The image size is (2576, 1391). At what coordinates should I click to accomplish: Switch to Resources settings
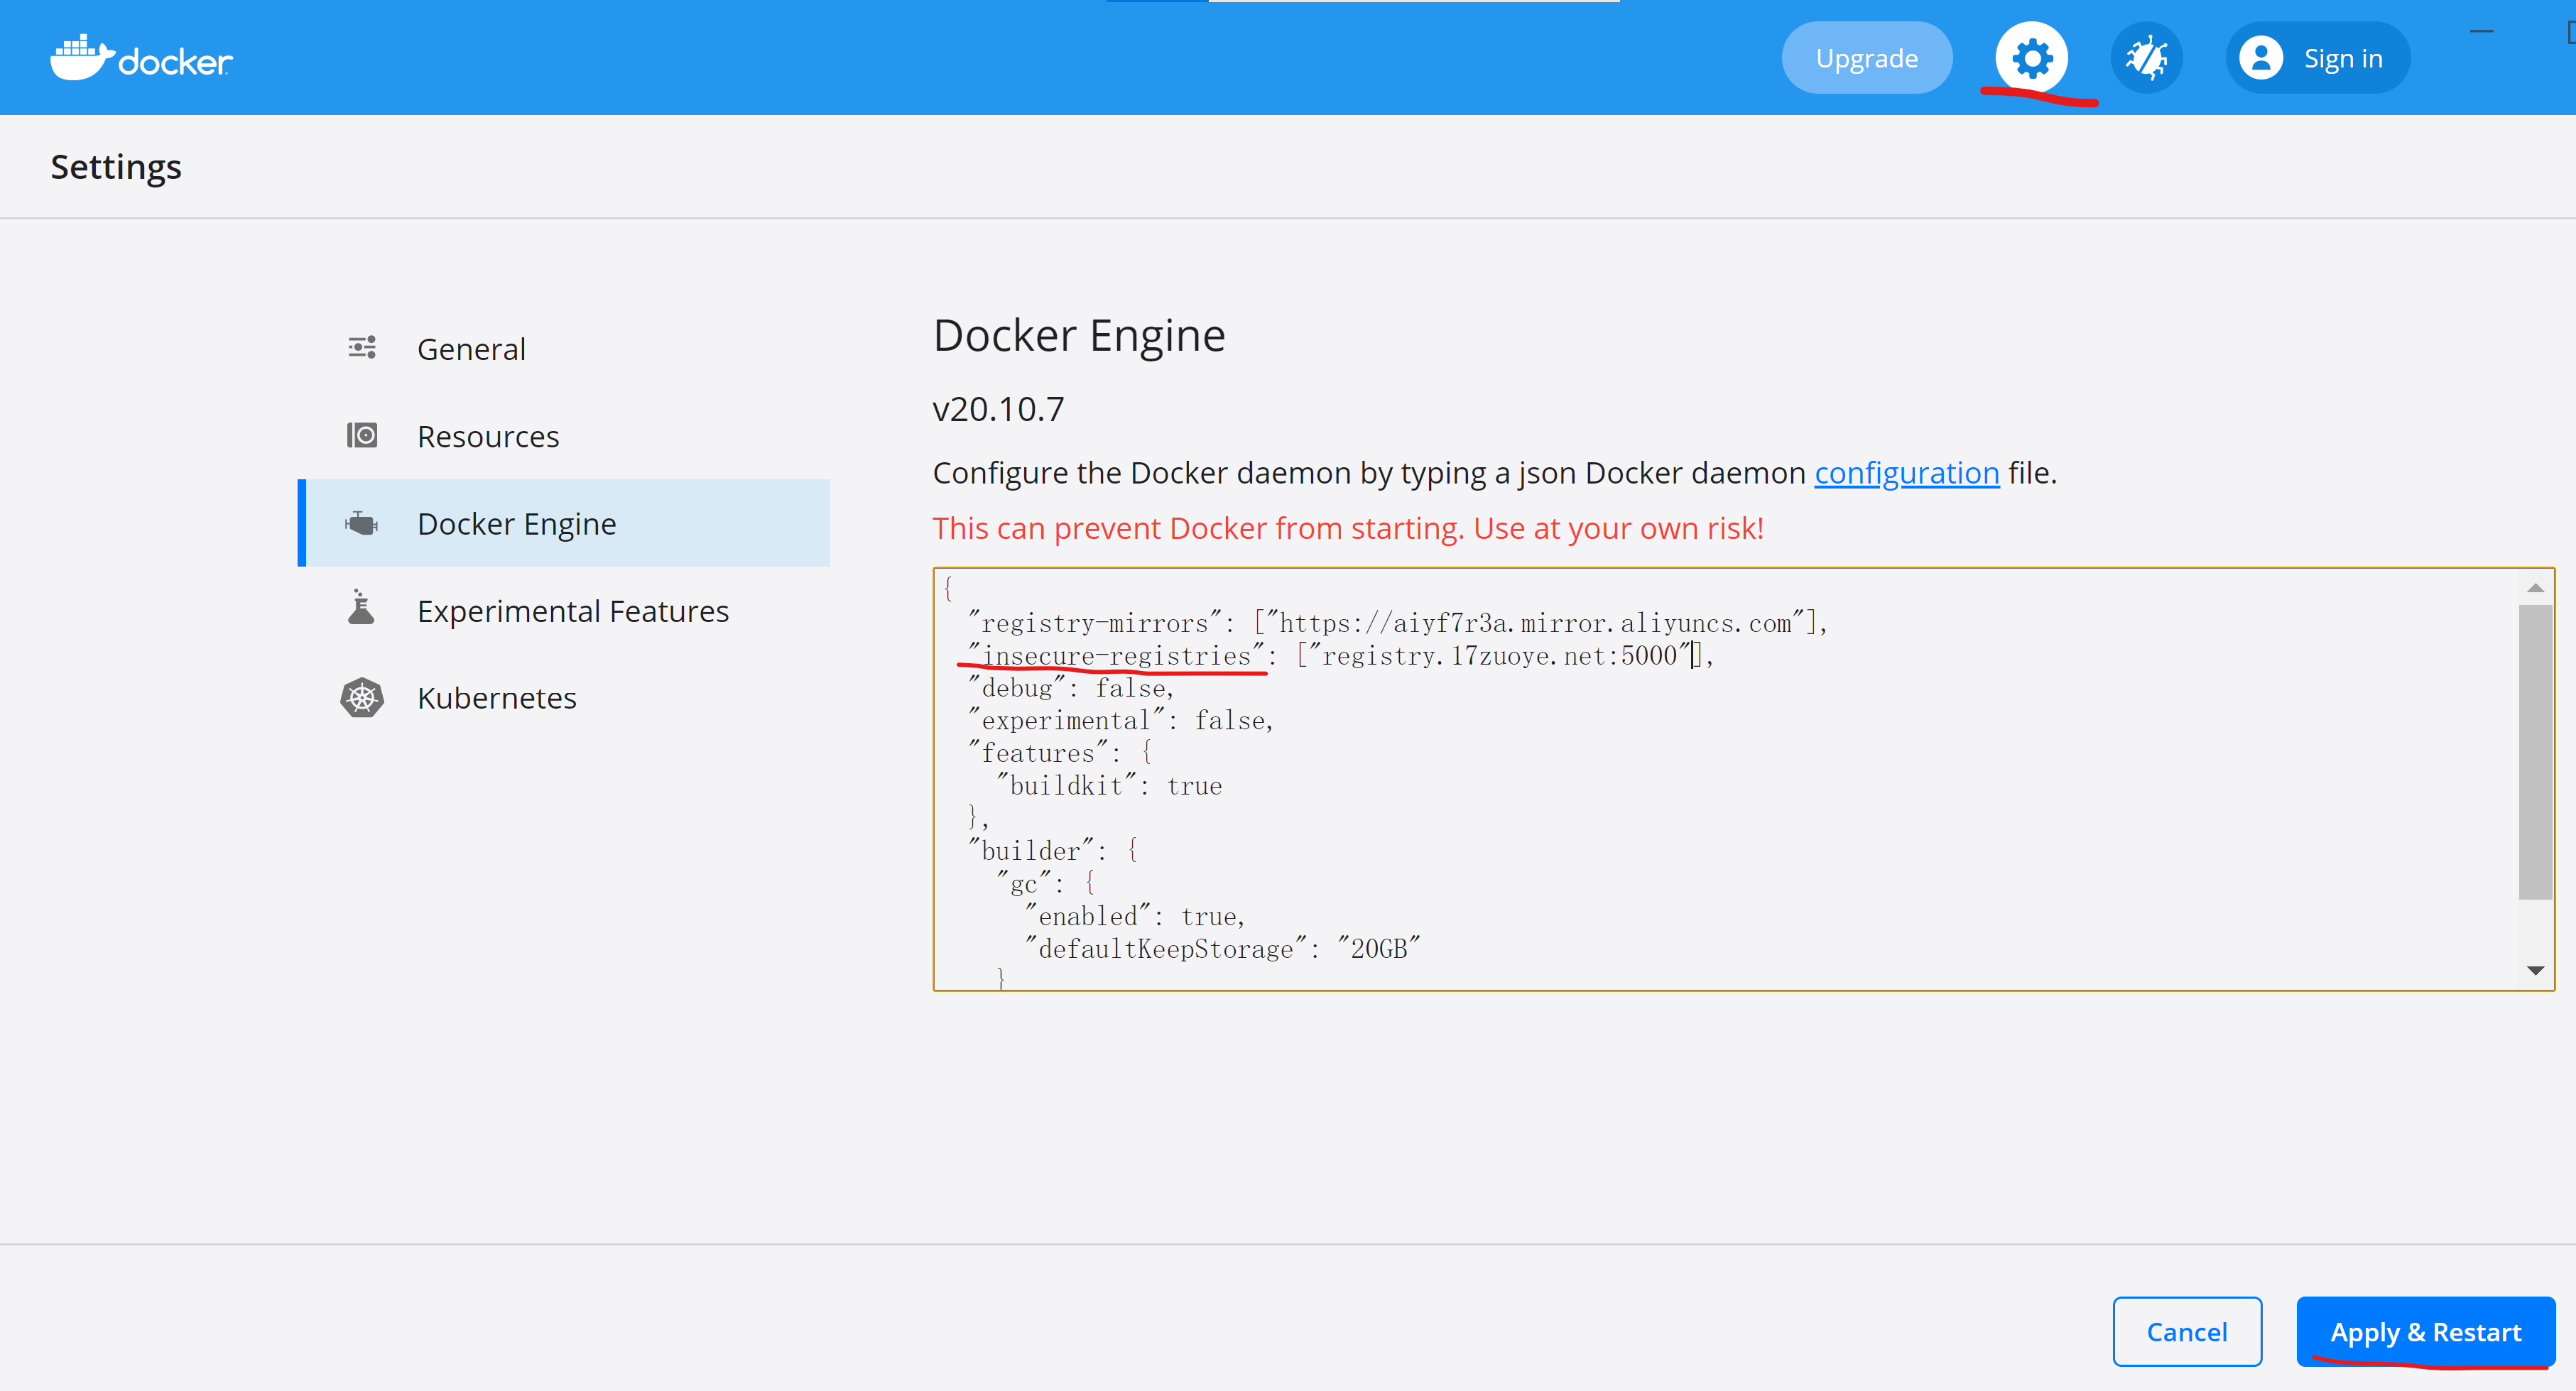pos(488,437)
